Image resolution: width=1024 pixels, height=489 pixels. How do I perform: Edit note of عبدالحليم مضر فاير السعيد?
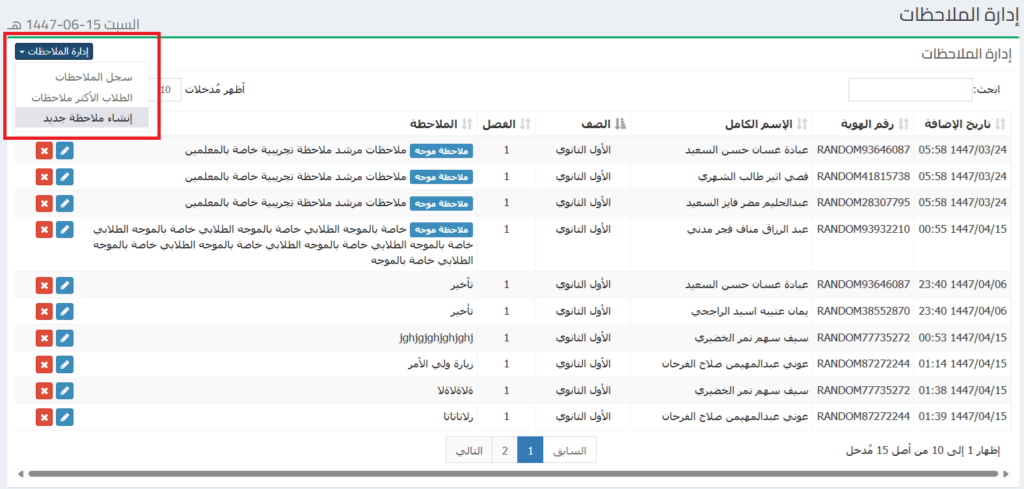65,203
